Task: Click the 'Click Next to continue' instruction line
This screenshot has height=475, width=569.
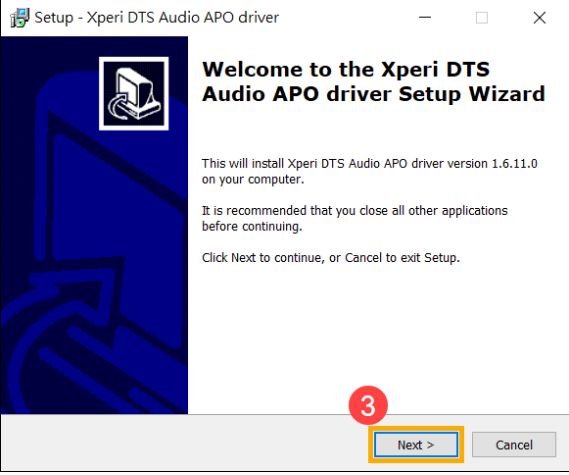Action: pos(331,257)
